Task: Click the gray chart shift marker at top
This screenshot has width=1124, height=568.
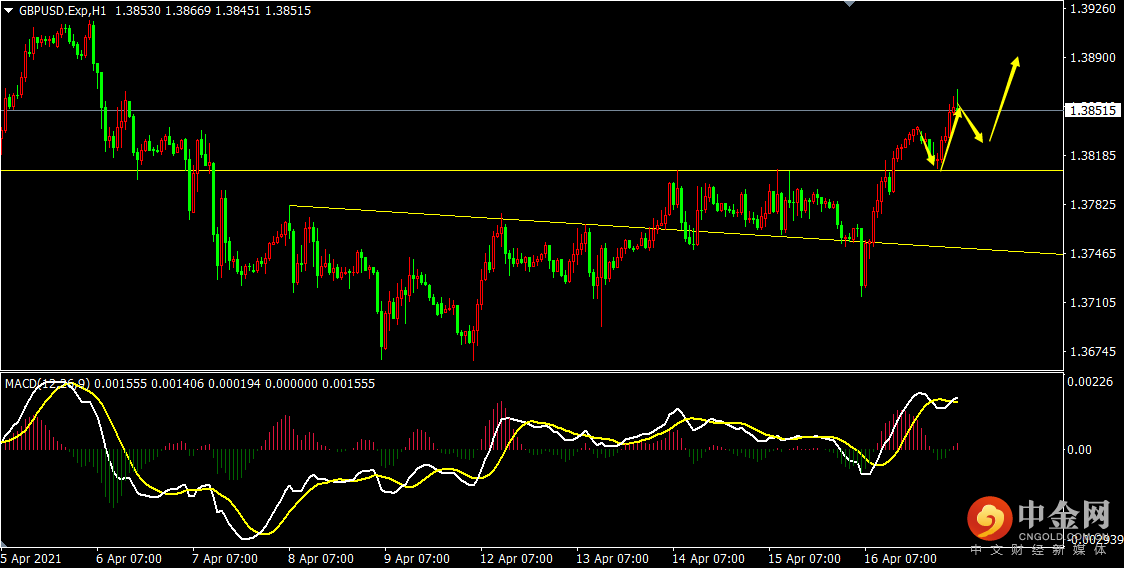Action: click(x=850, y=4)
